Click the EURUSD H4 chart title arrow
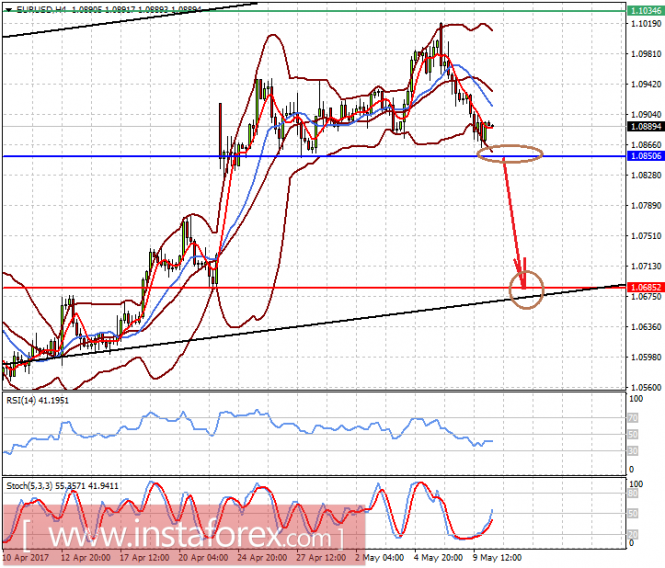This screenshot has height=568, width=665. [x=8, y=8]
